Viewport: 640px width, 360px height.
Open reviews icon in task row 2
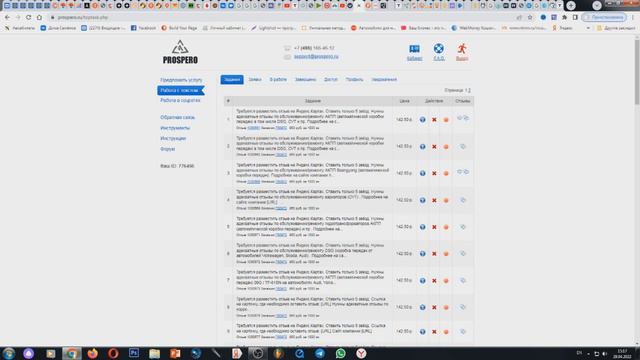(x=462, y=146)
